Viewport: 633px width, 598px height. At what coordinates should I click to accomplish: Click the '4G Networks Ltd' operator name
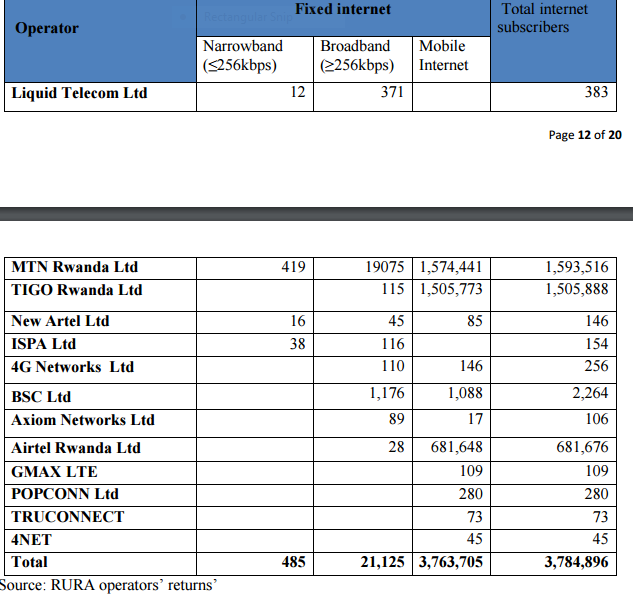[73, 367]
